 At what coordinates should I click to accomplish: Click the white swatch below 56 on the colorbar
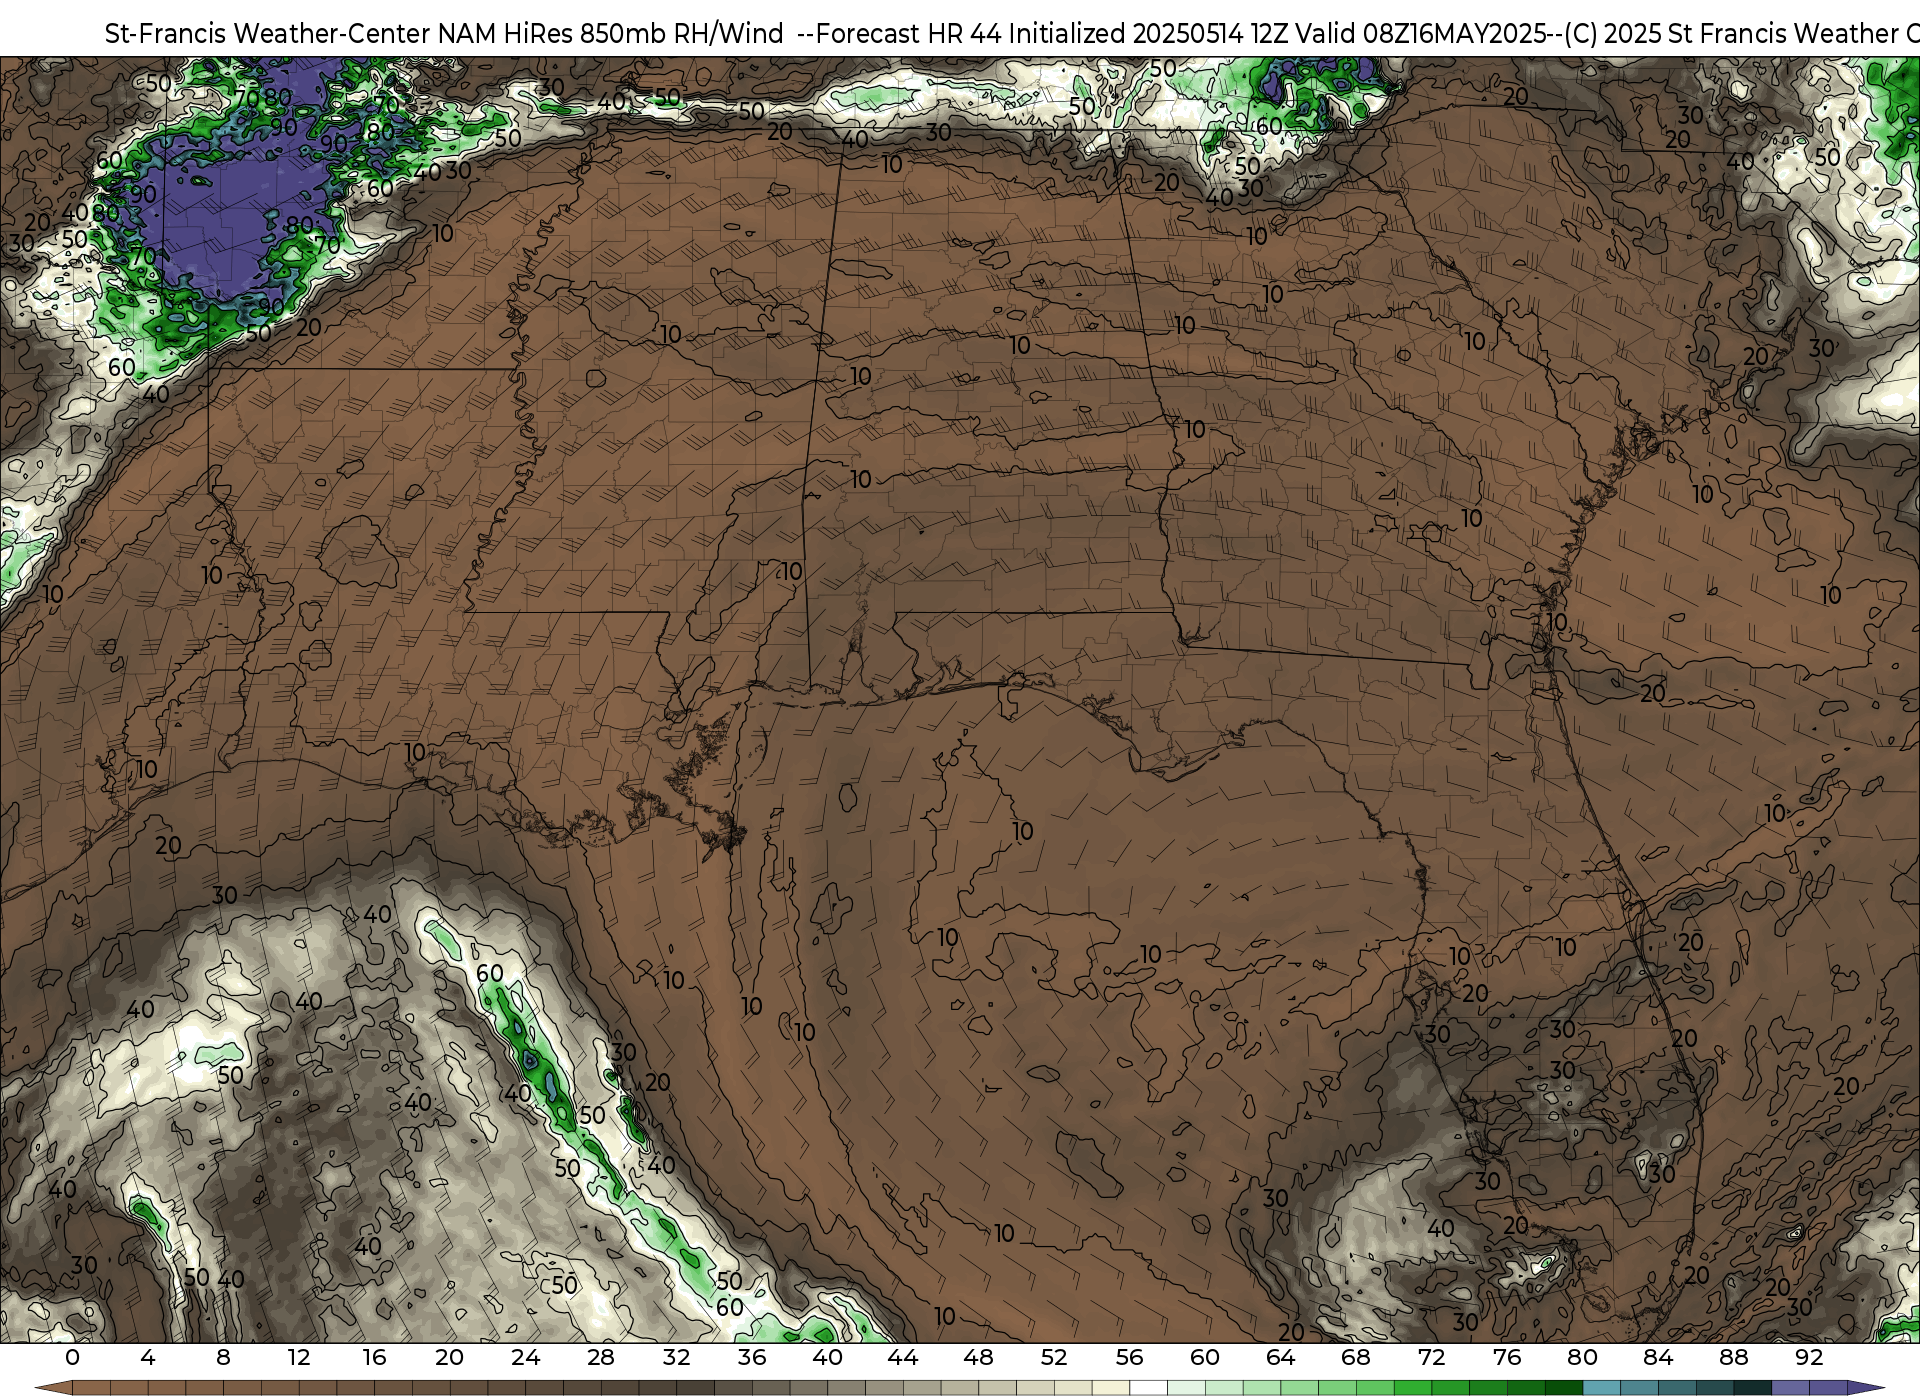[1148, 1388]
